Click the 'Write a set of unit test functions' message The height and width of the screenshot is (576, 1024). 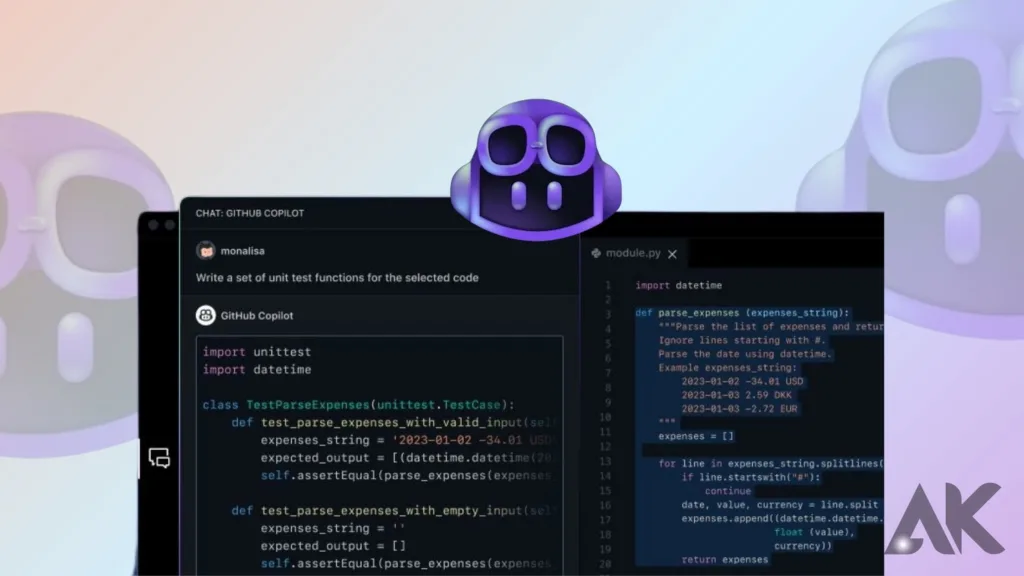click(337, 278)
